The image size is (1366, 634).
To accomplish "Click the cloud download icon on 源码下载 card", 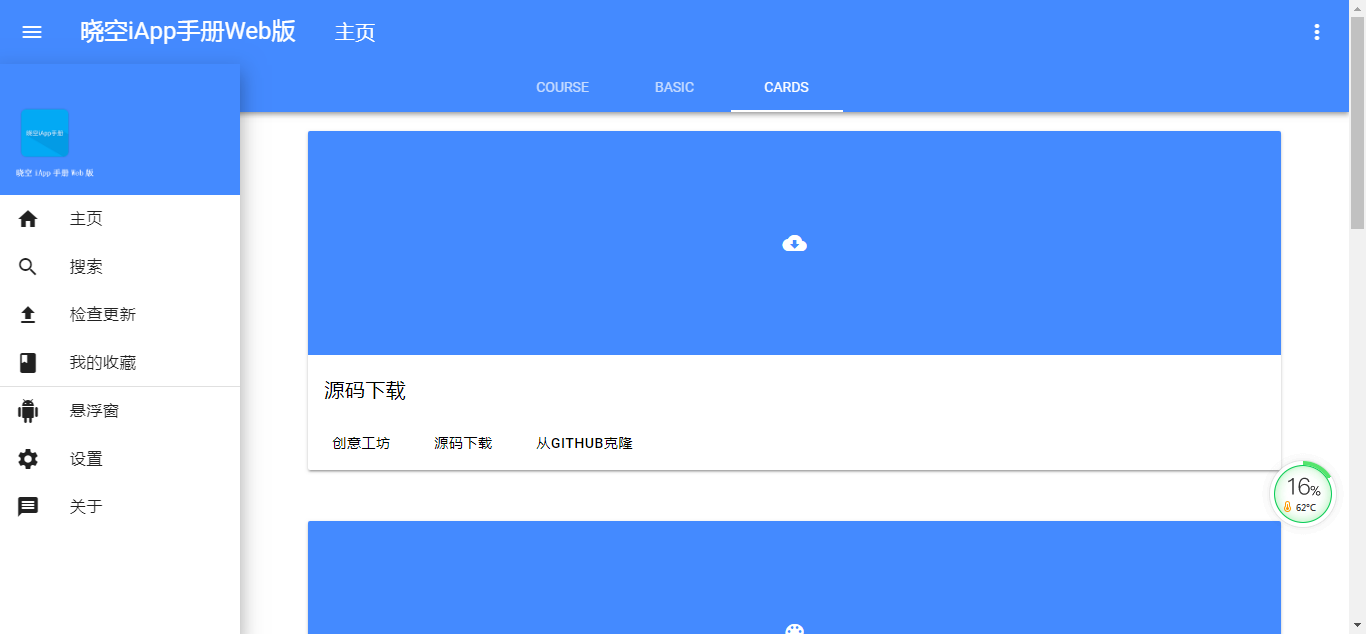I will pos(793,242).
